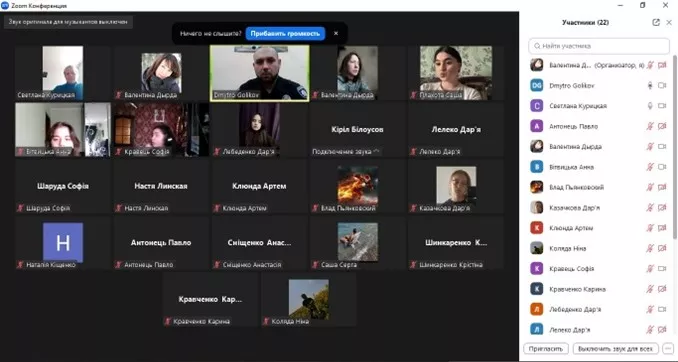Click the muted mic icon for Антонець Павло
678x362 pixels.
point(649,126)
